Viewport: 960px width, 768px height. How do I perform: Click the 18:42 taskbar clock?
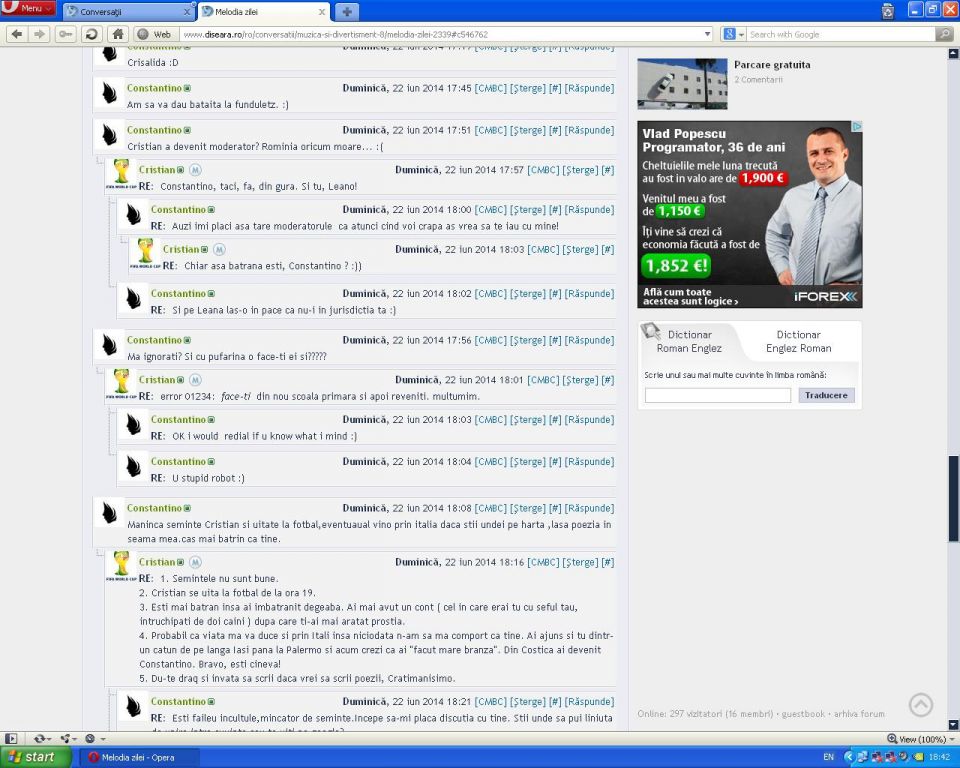939,758
